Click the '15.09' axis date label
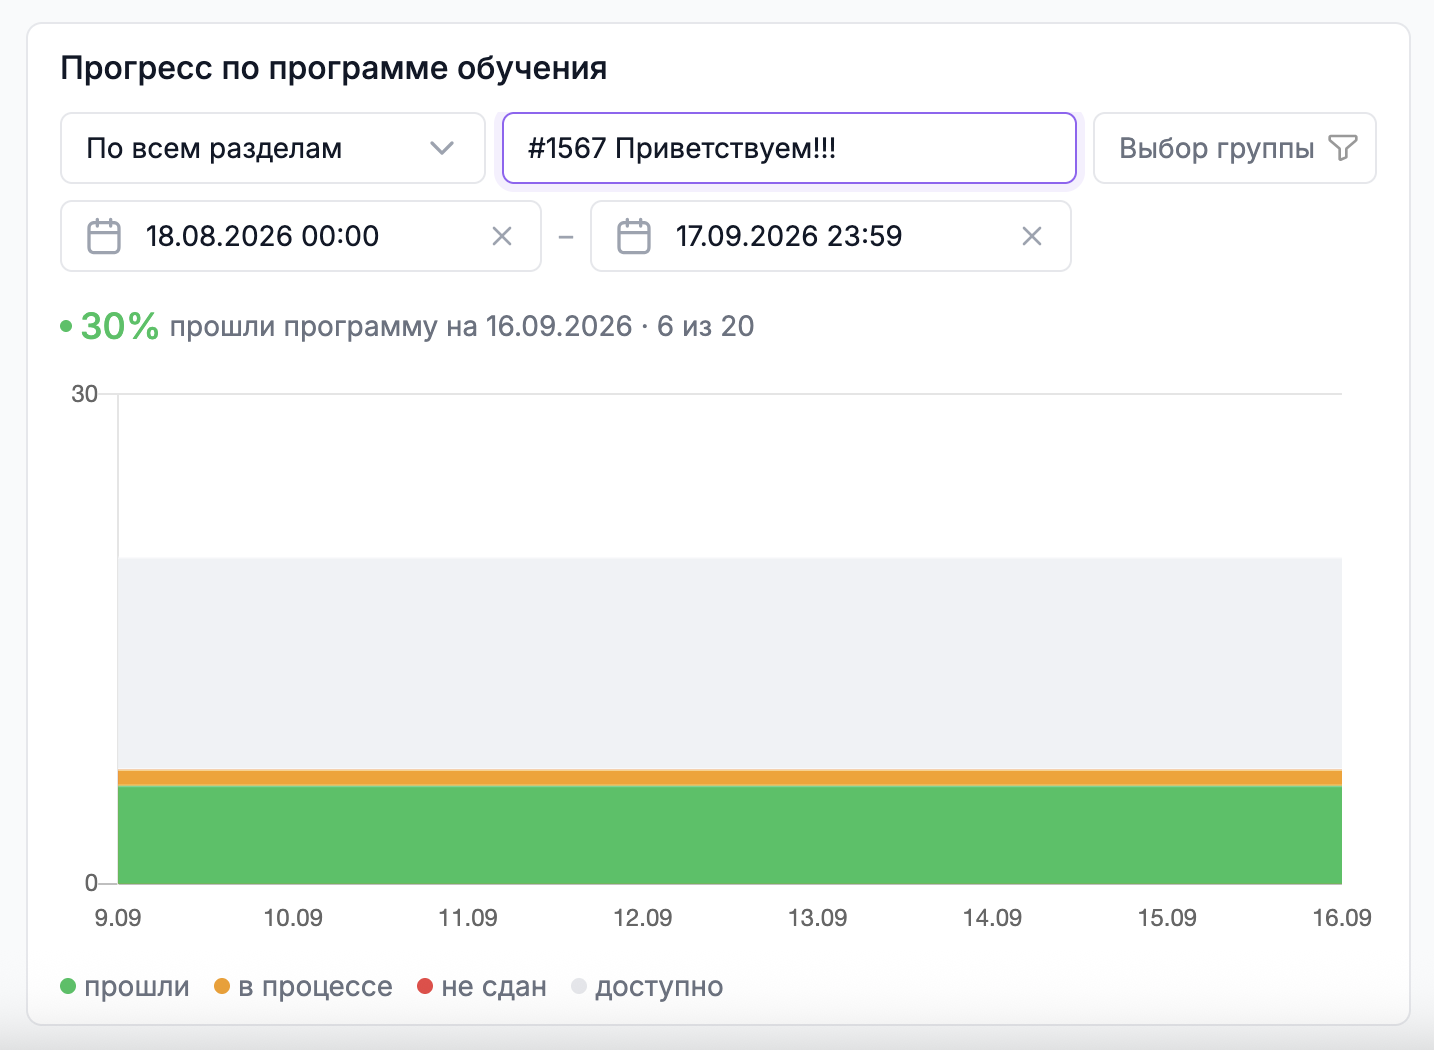This screenshot has height=1050, width=1434. pos(1167,918)
